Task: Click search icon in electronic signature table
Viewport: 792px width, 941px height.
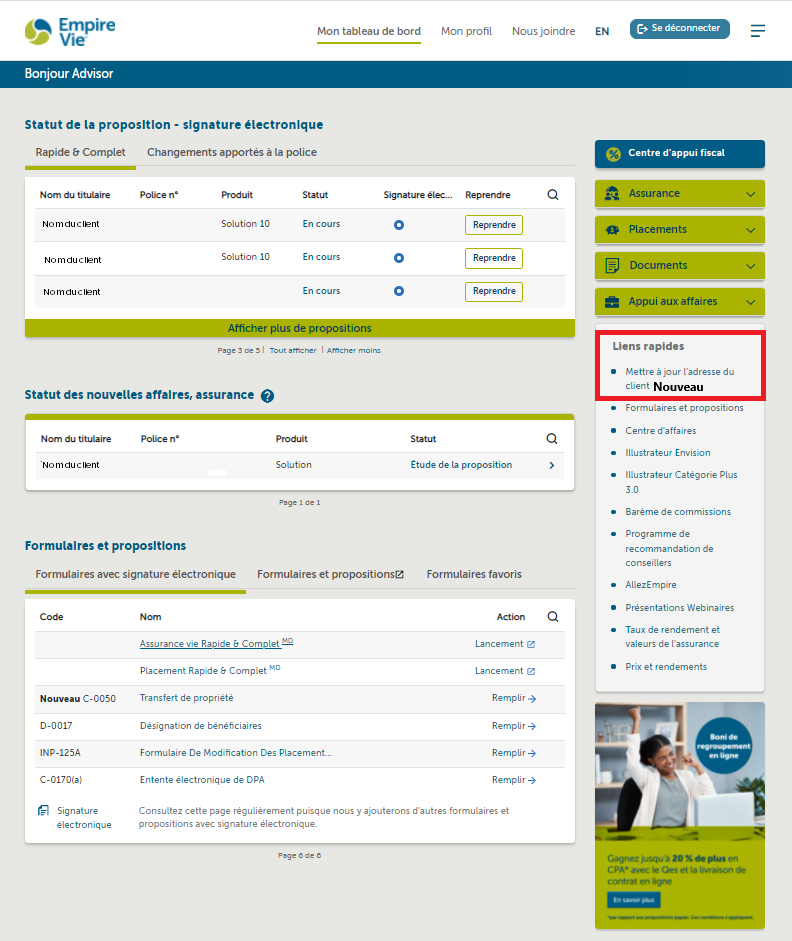Action: (553, 194)
